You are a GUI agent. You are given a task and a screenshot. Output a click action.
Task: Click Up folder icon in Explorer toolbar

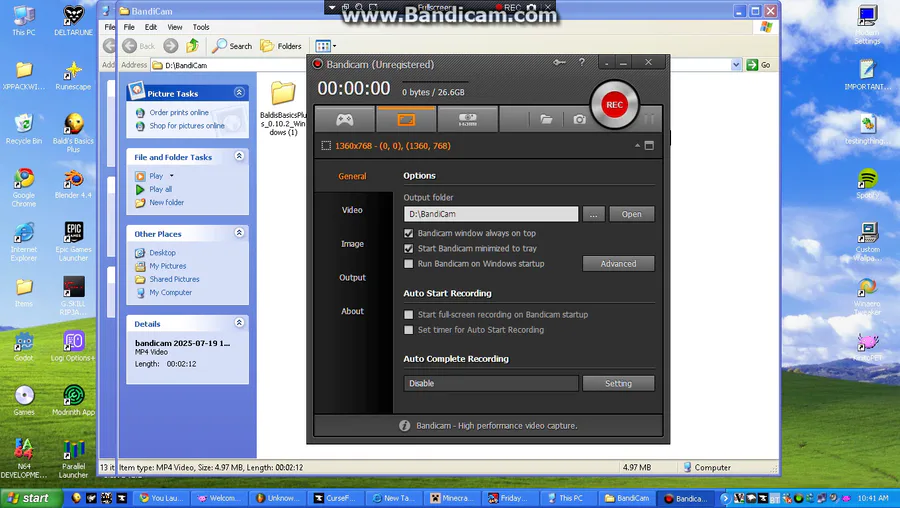pyautogui.click(x=192, y=45)
